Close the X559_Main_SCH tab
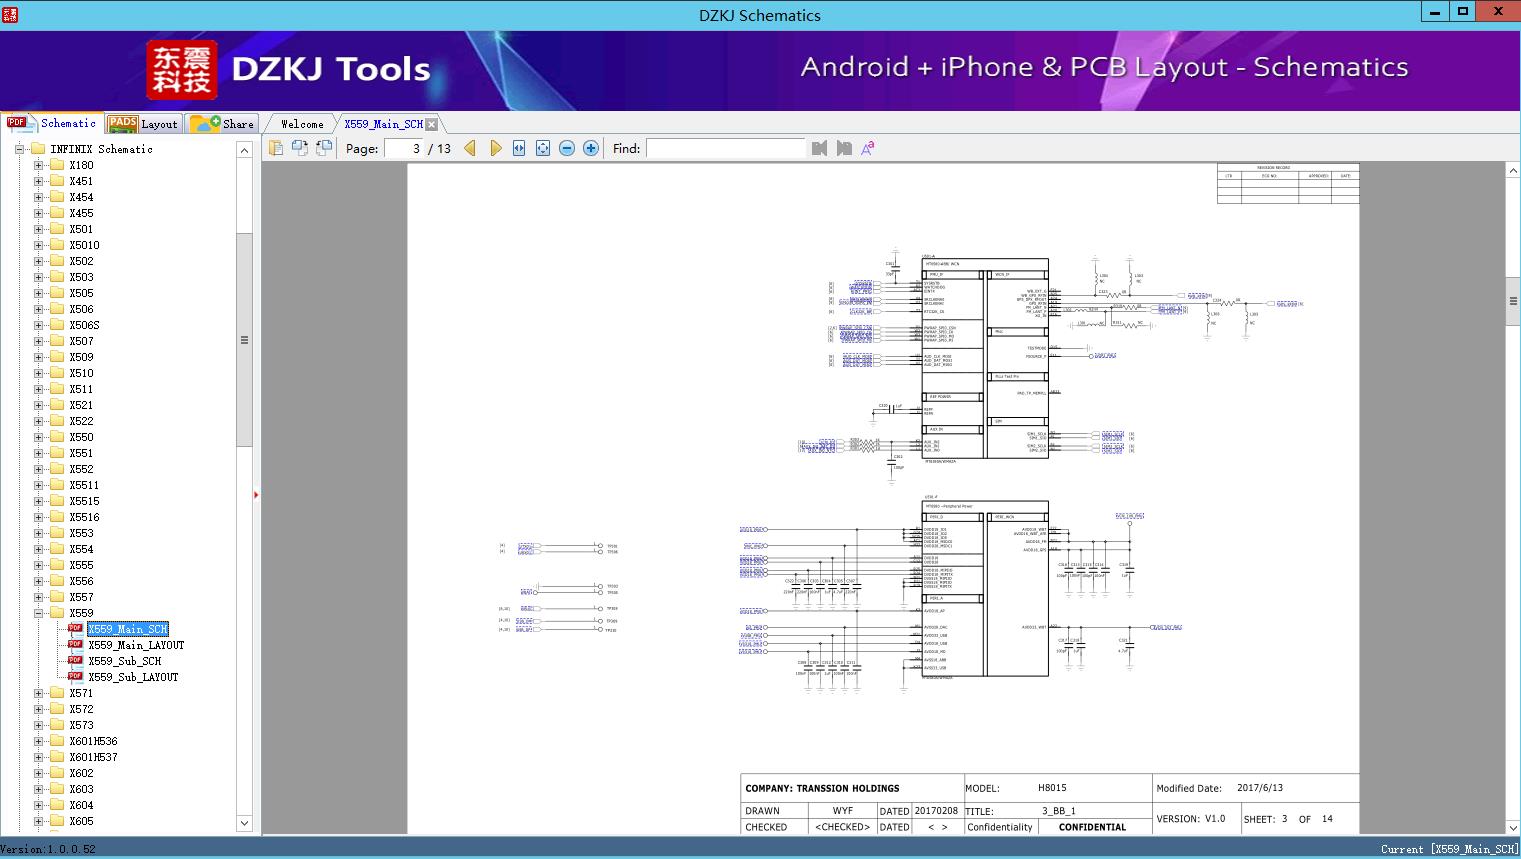 pyautogui.click(x=432, y=124)
